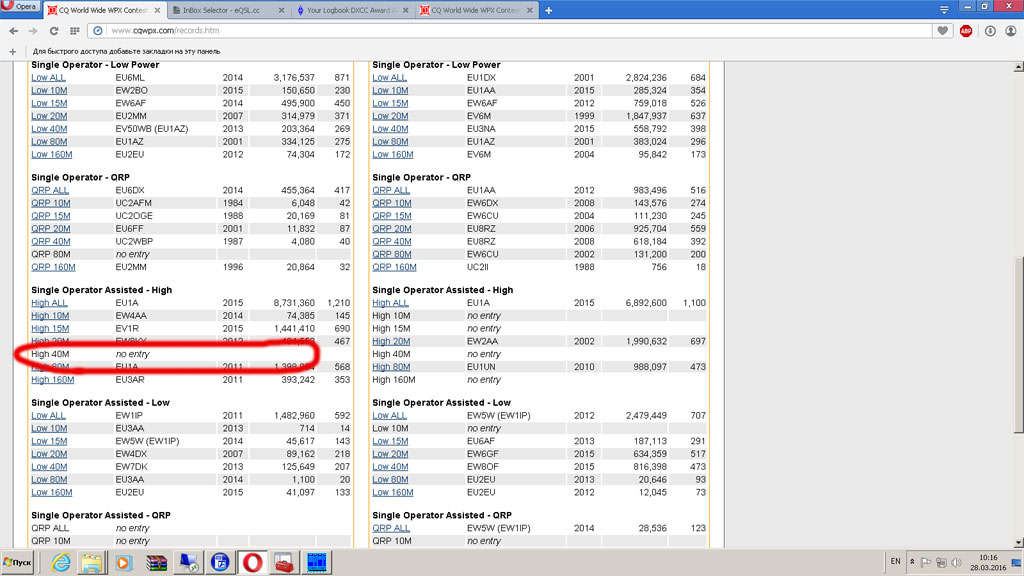
Task: Open the downloads icon in browser toolbar
Action: 989,31
